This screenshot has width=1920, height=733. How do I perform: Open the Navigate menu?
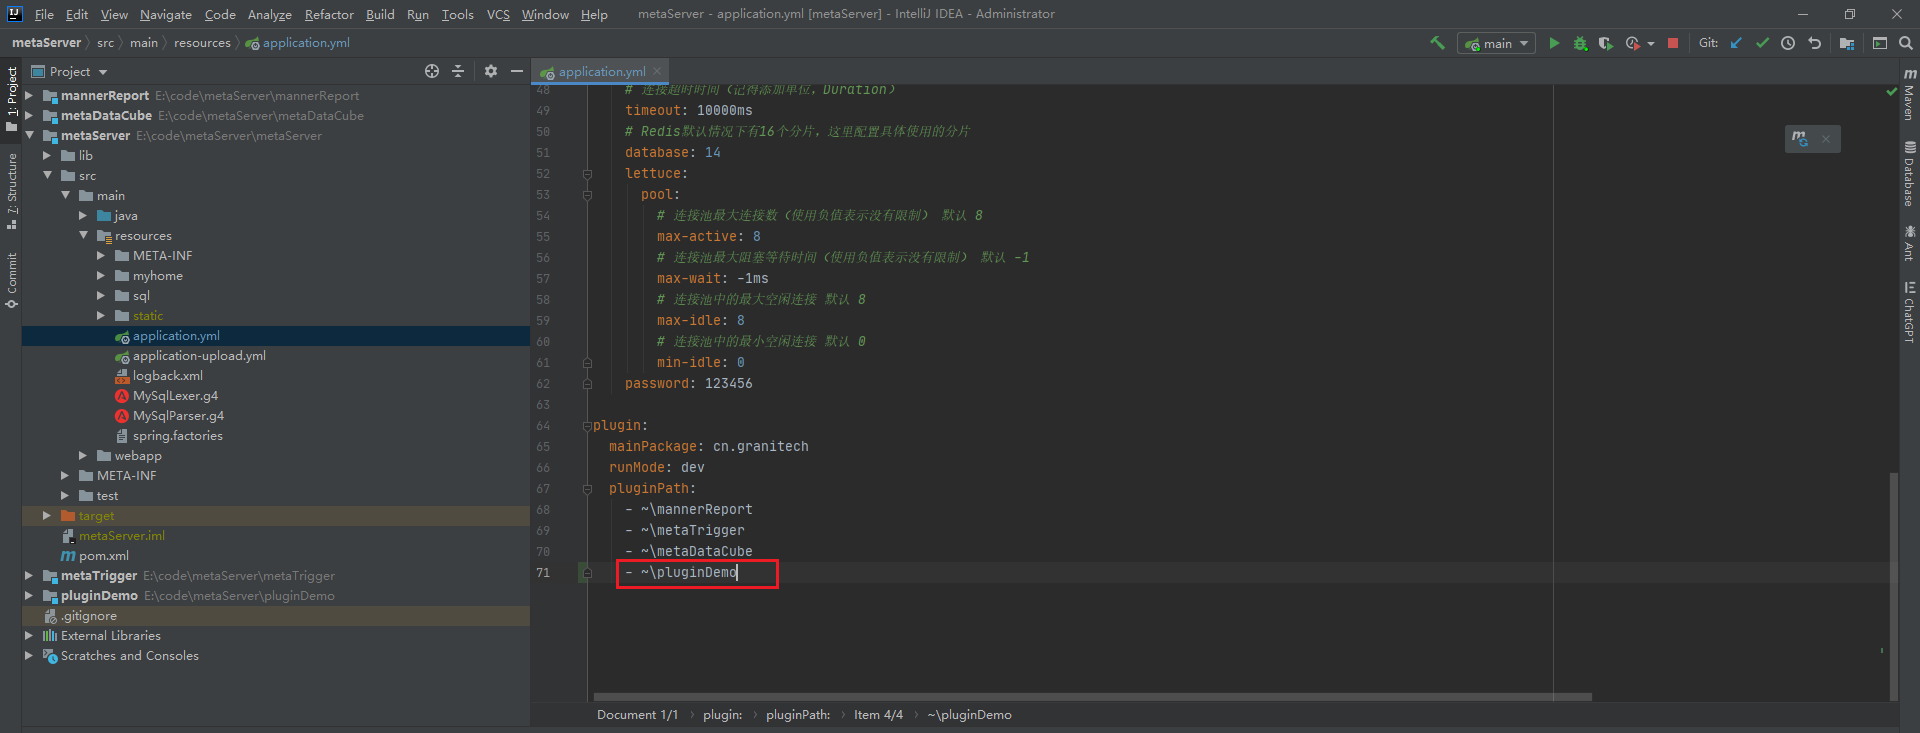tap(165, 14)
